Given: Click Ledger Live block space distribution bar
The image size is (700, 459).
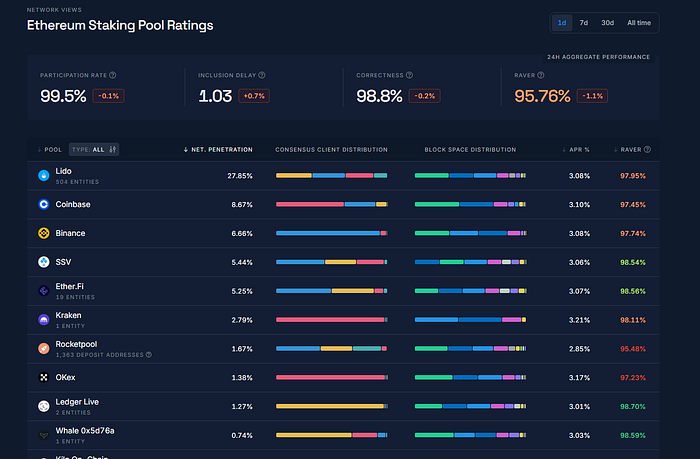Looking at the screenshot, I should pos(471,406).
